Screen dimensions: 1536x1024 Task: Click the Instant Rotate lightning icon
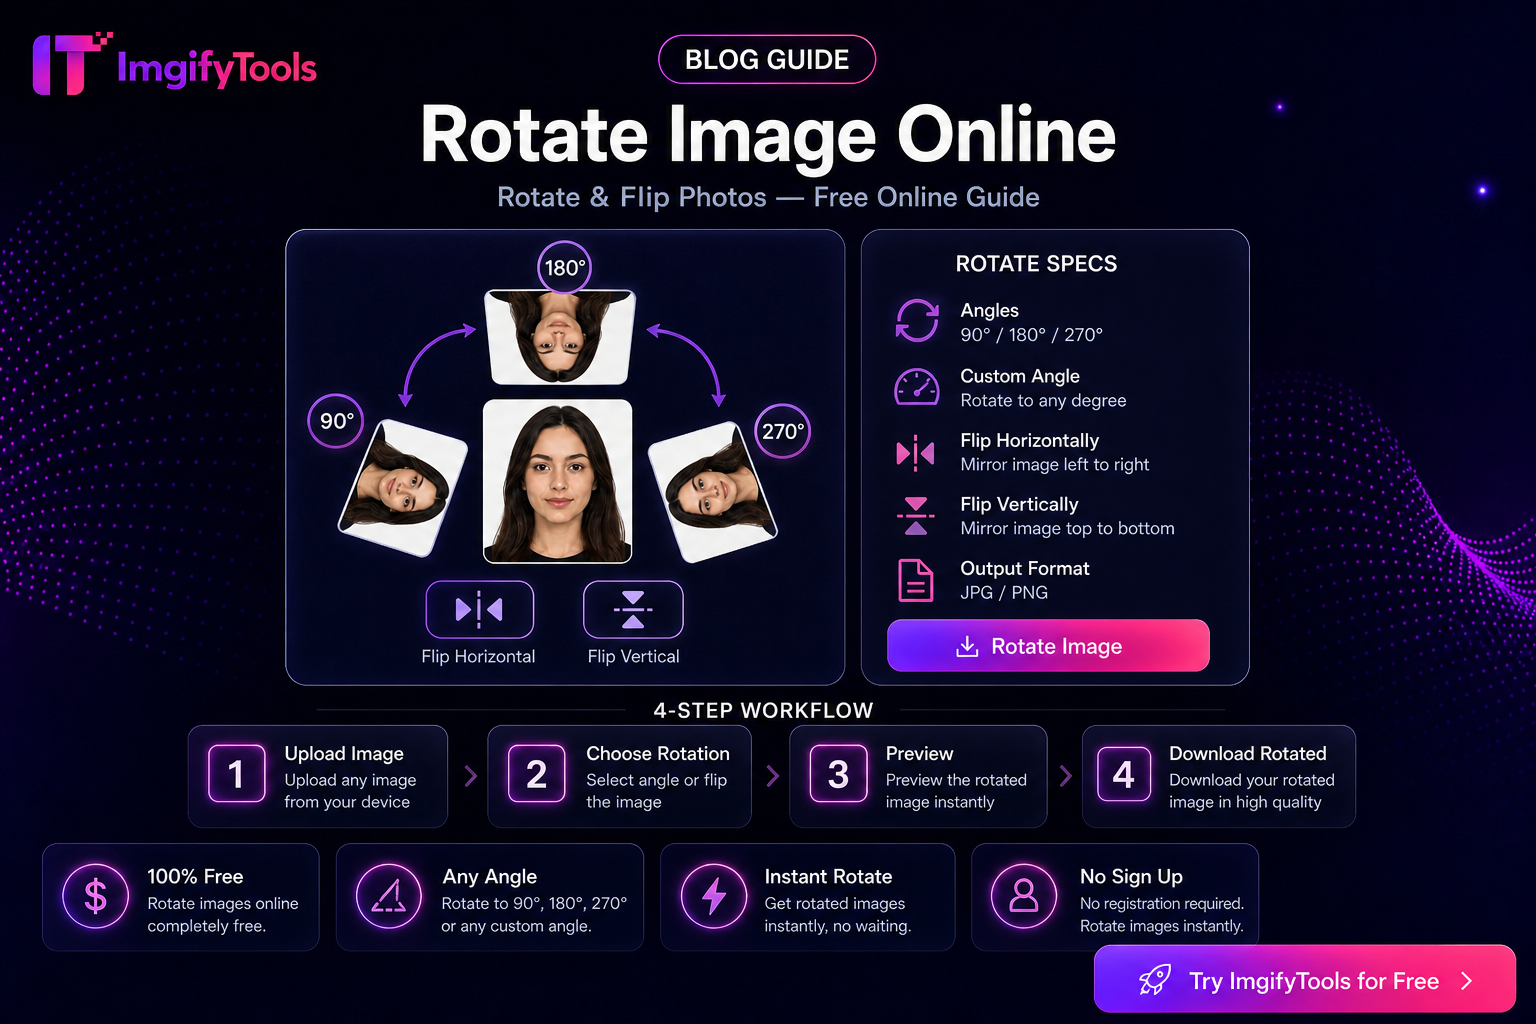pyautogui.click(x=714, y=897)
